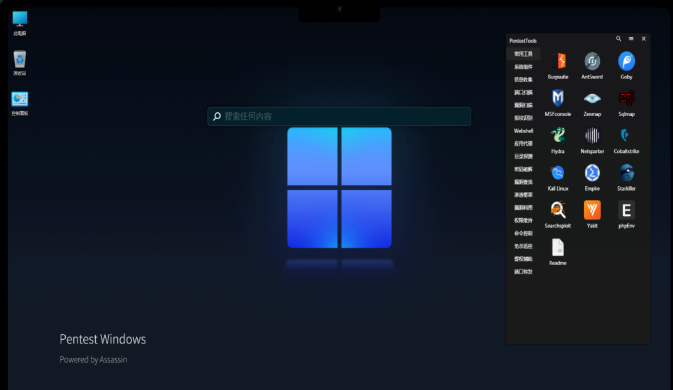Open the Kali Linux icon
This screenshot has height=390, width=673.
click(558, 173)
